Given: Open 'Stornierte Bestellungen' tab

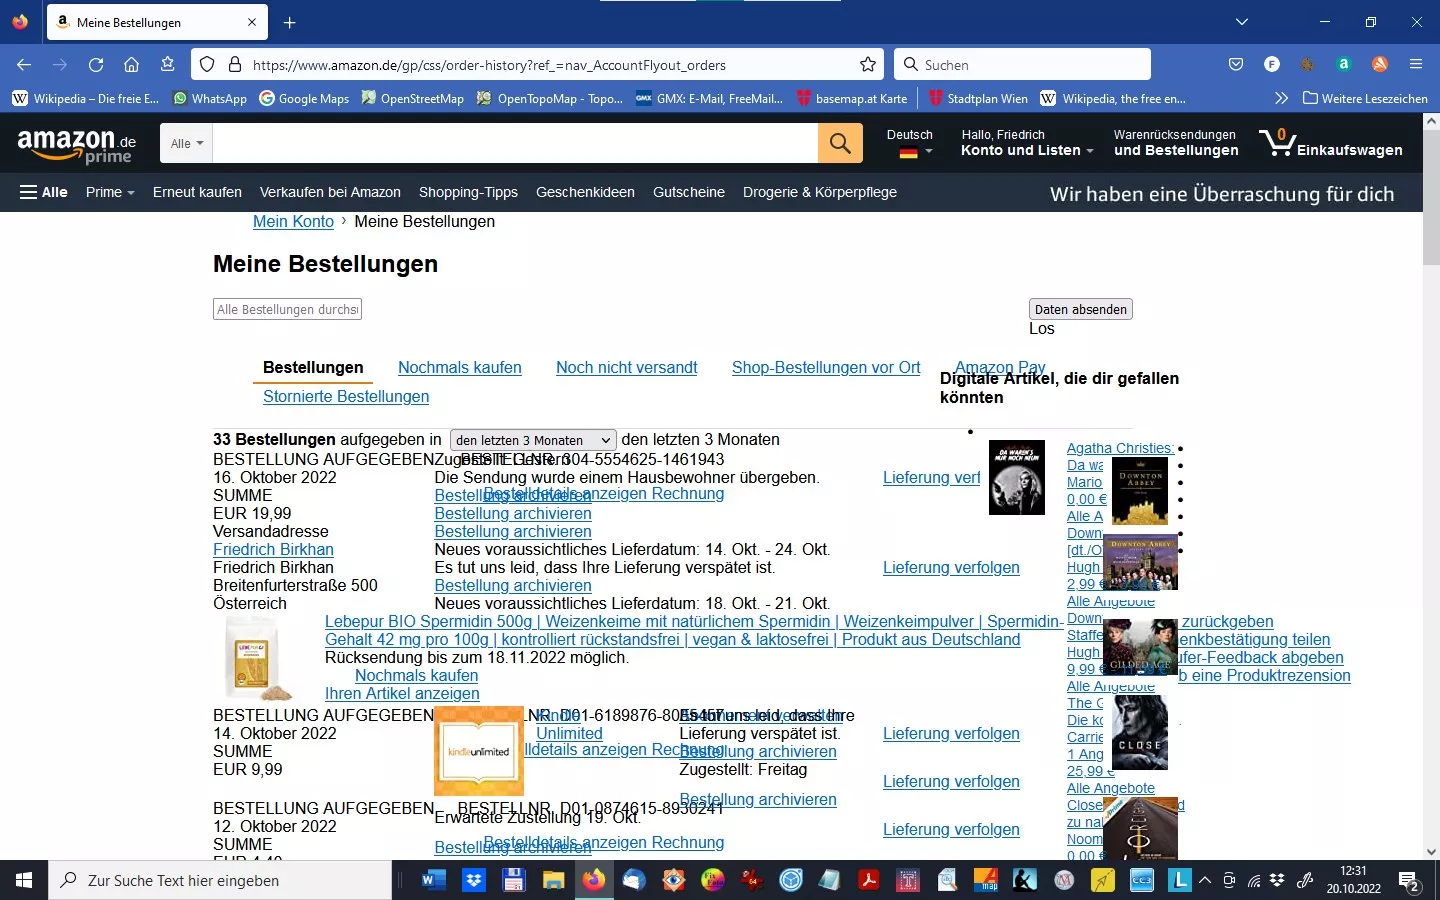Looking at the screenshot, I should coord(345,397).
